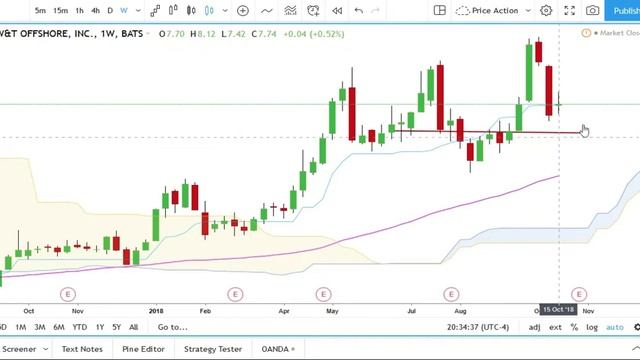Create an alert with the alarm clock icon
Screen dimensions: 640x360
point(313,11)
